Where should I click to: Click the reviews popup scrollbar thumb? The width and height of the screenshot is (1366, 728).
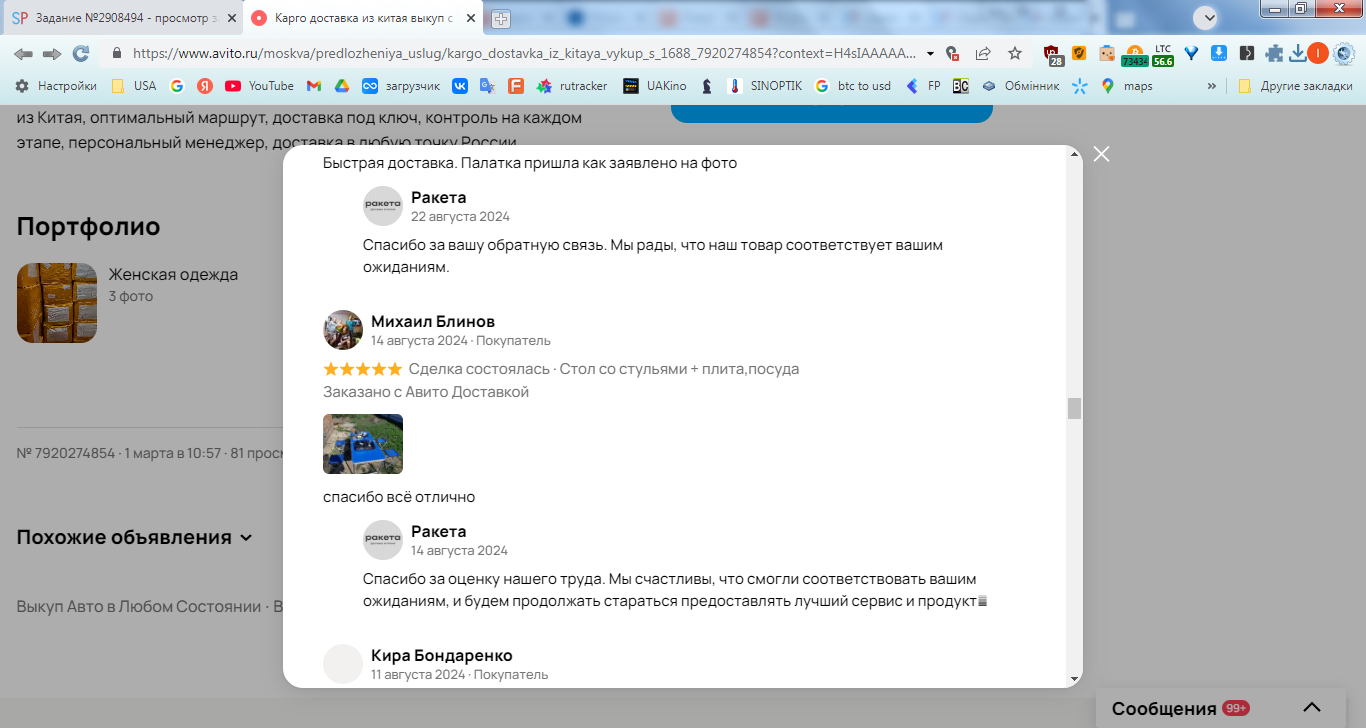[1075, 408]
